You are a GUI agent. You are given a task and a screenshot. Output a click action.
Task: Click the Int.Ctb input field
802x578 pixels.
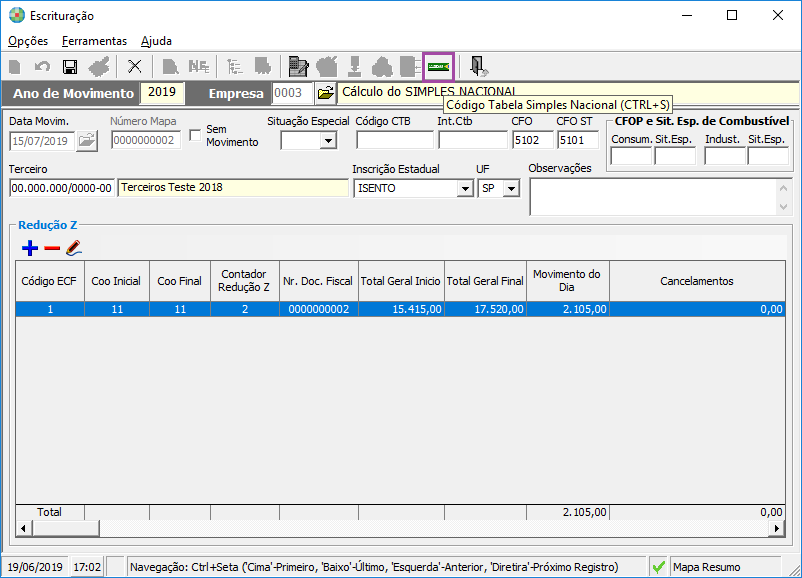coord(473,140)
